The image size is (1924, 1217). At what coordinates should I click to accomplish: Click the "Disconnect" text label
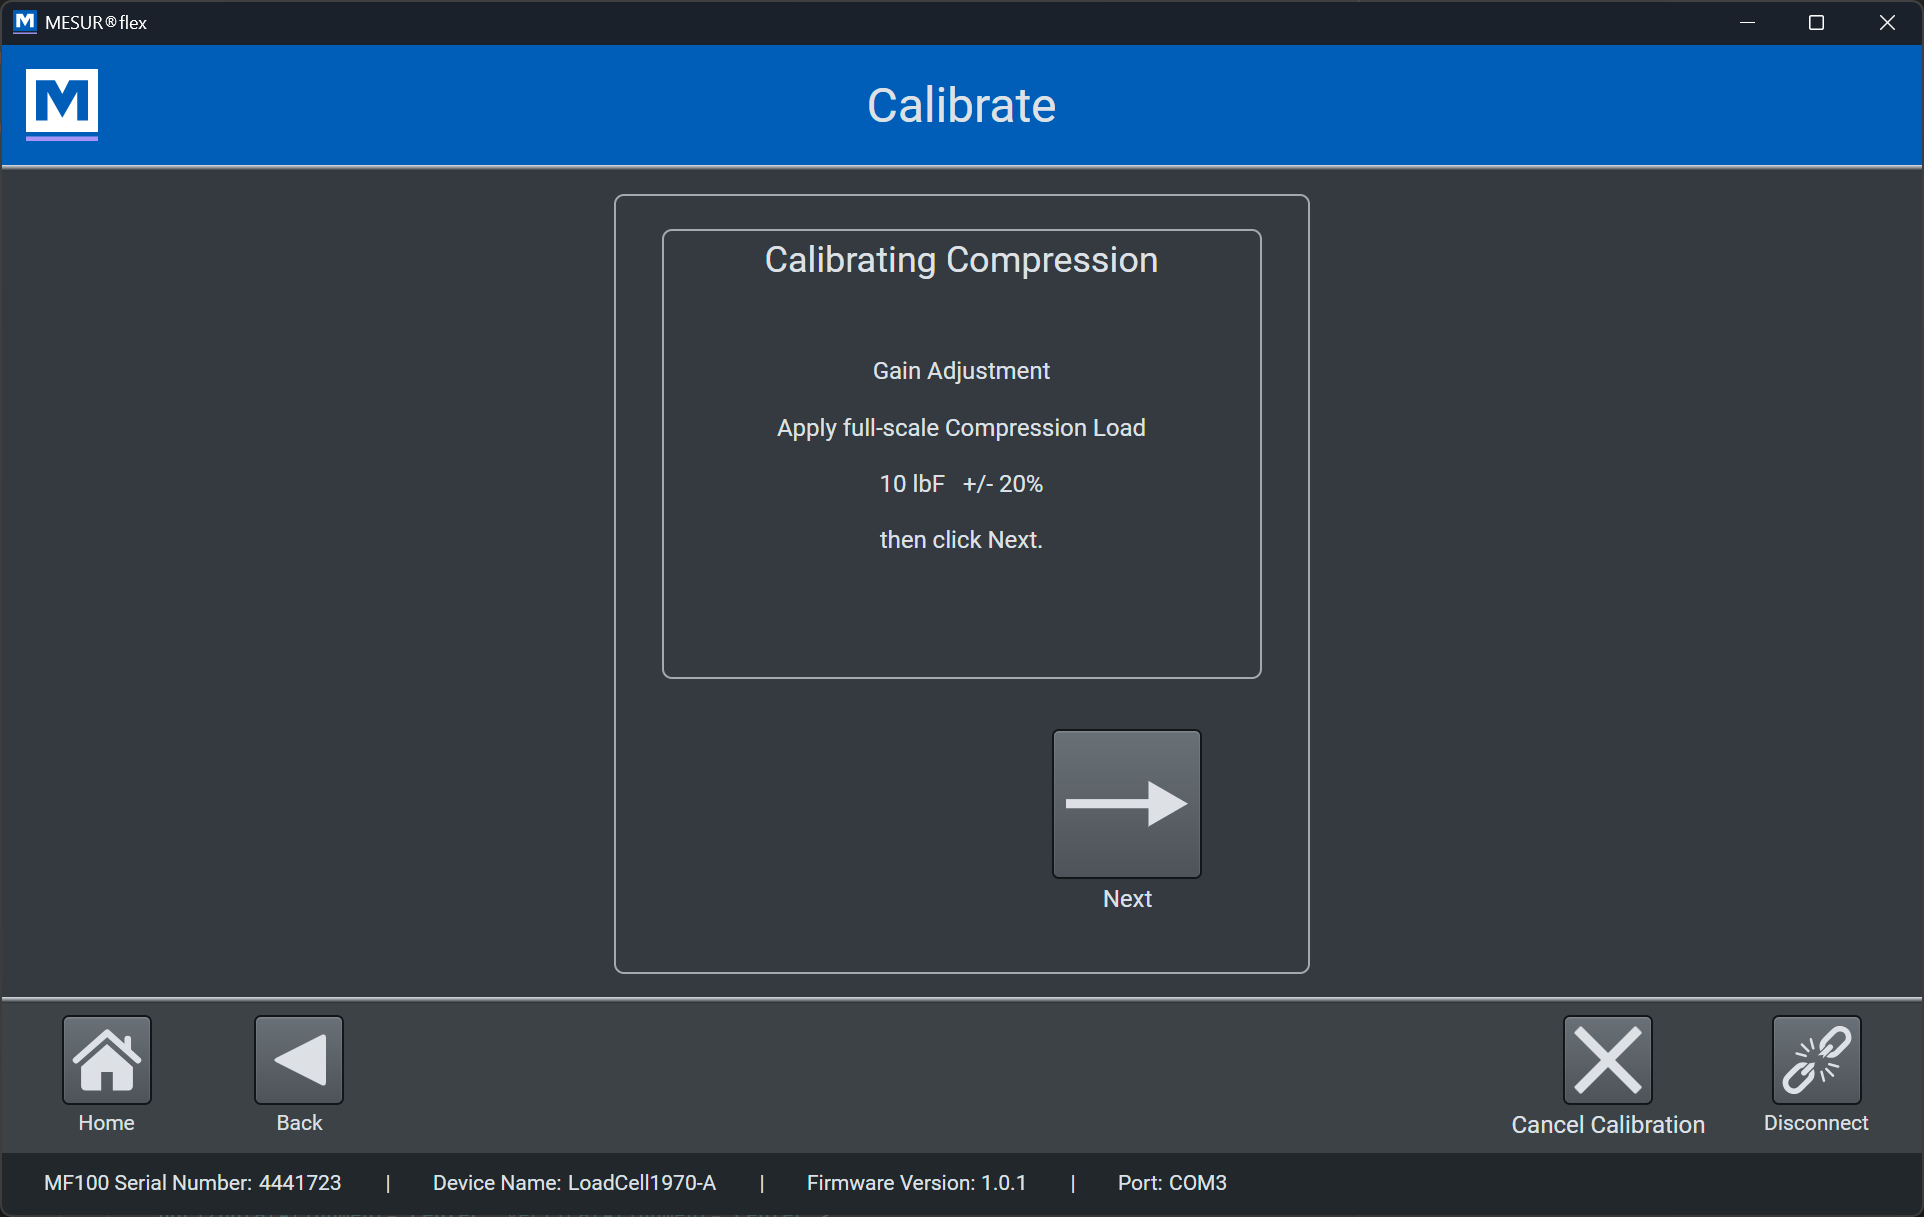1815,1123
